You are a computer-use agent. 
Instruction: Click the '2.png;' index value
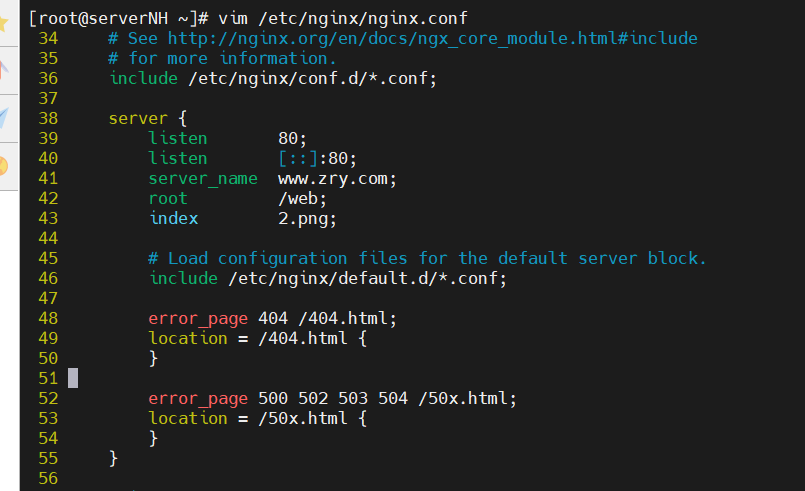[x=307, y=219]
